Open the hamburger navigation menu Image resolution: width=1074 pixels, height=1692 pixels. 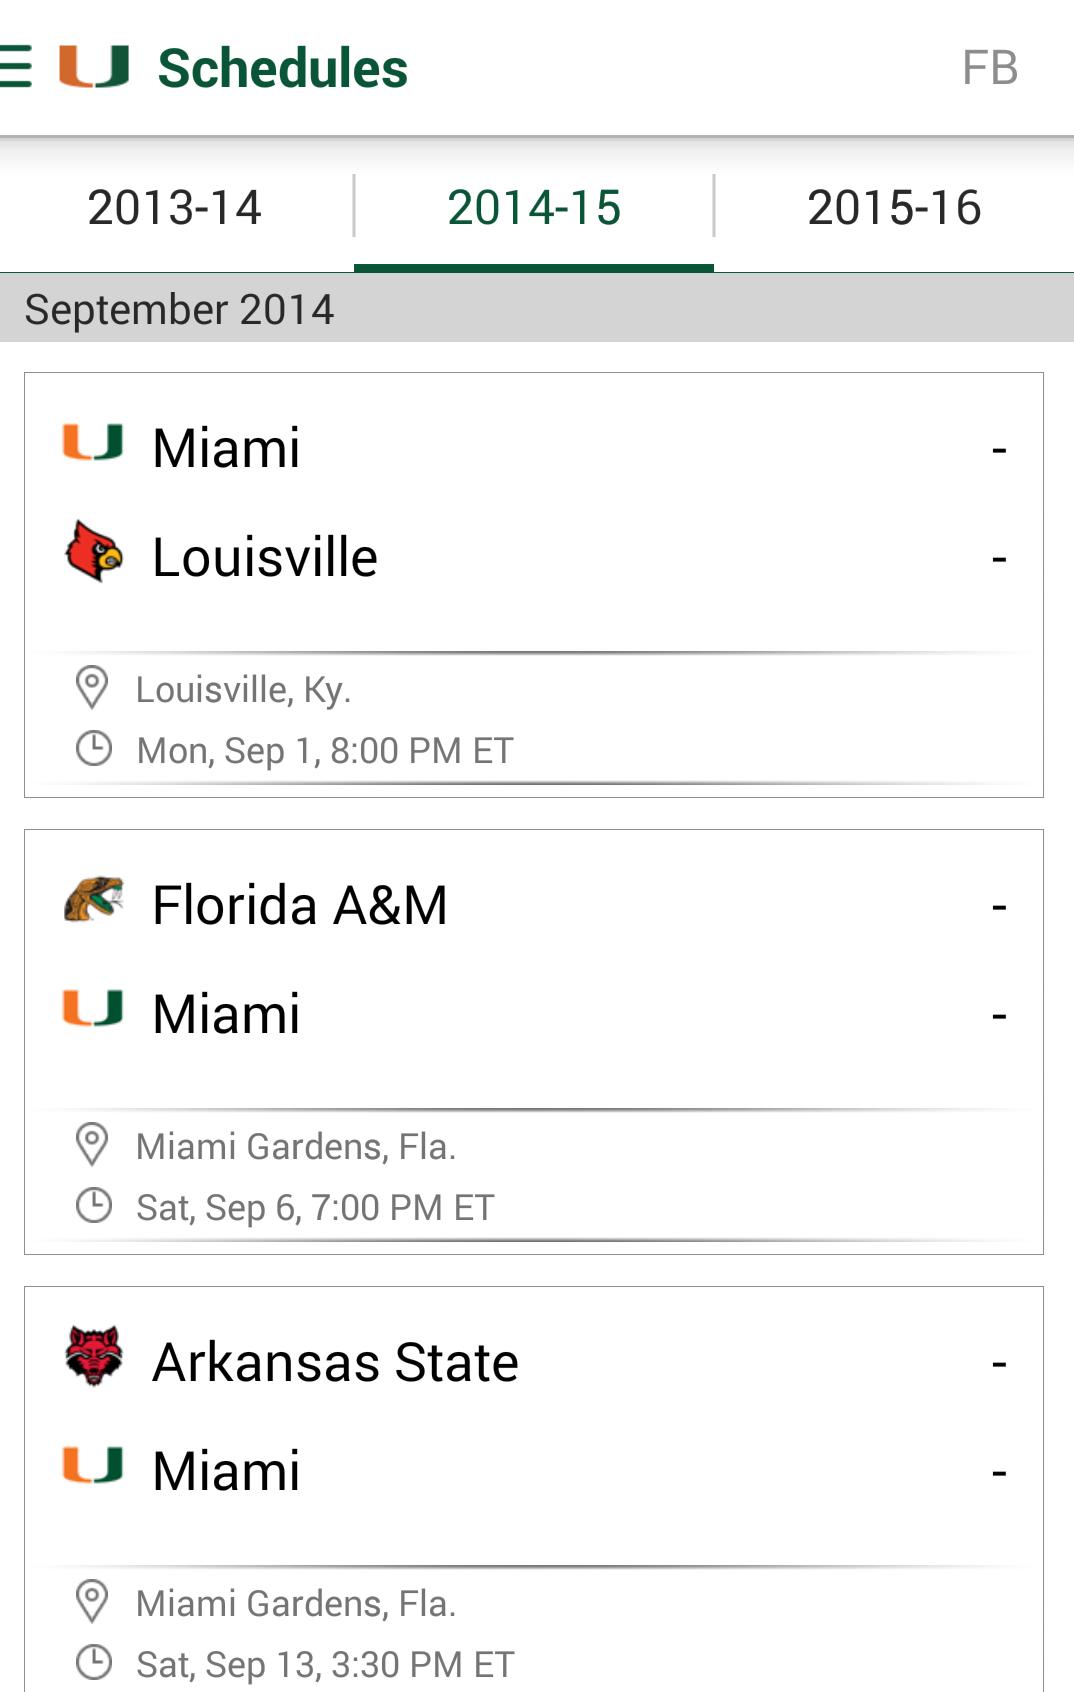[x=17, y=67]
